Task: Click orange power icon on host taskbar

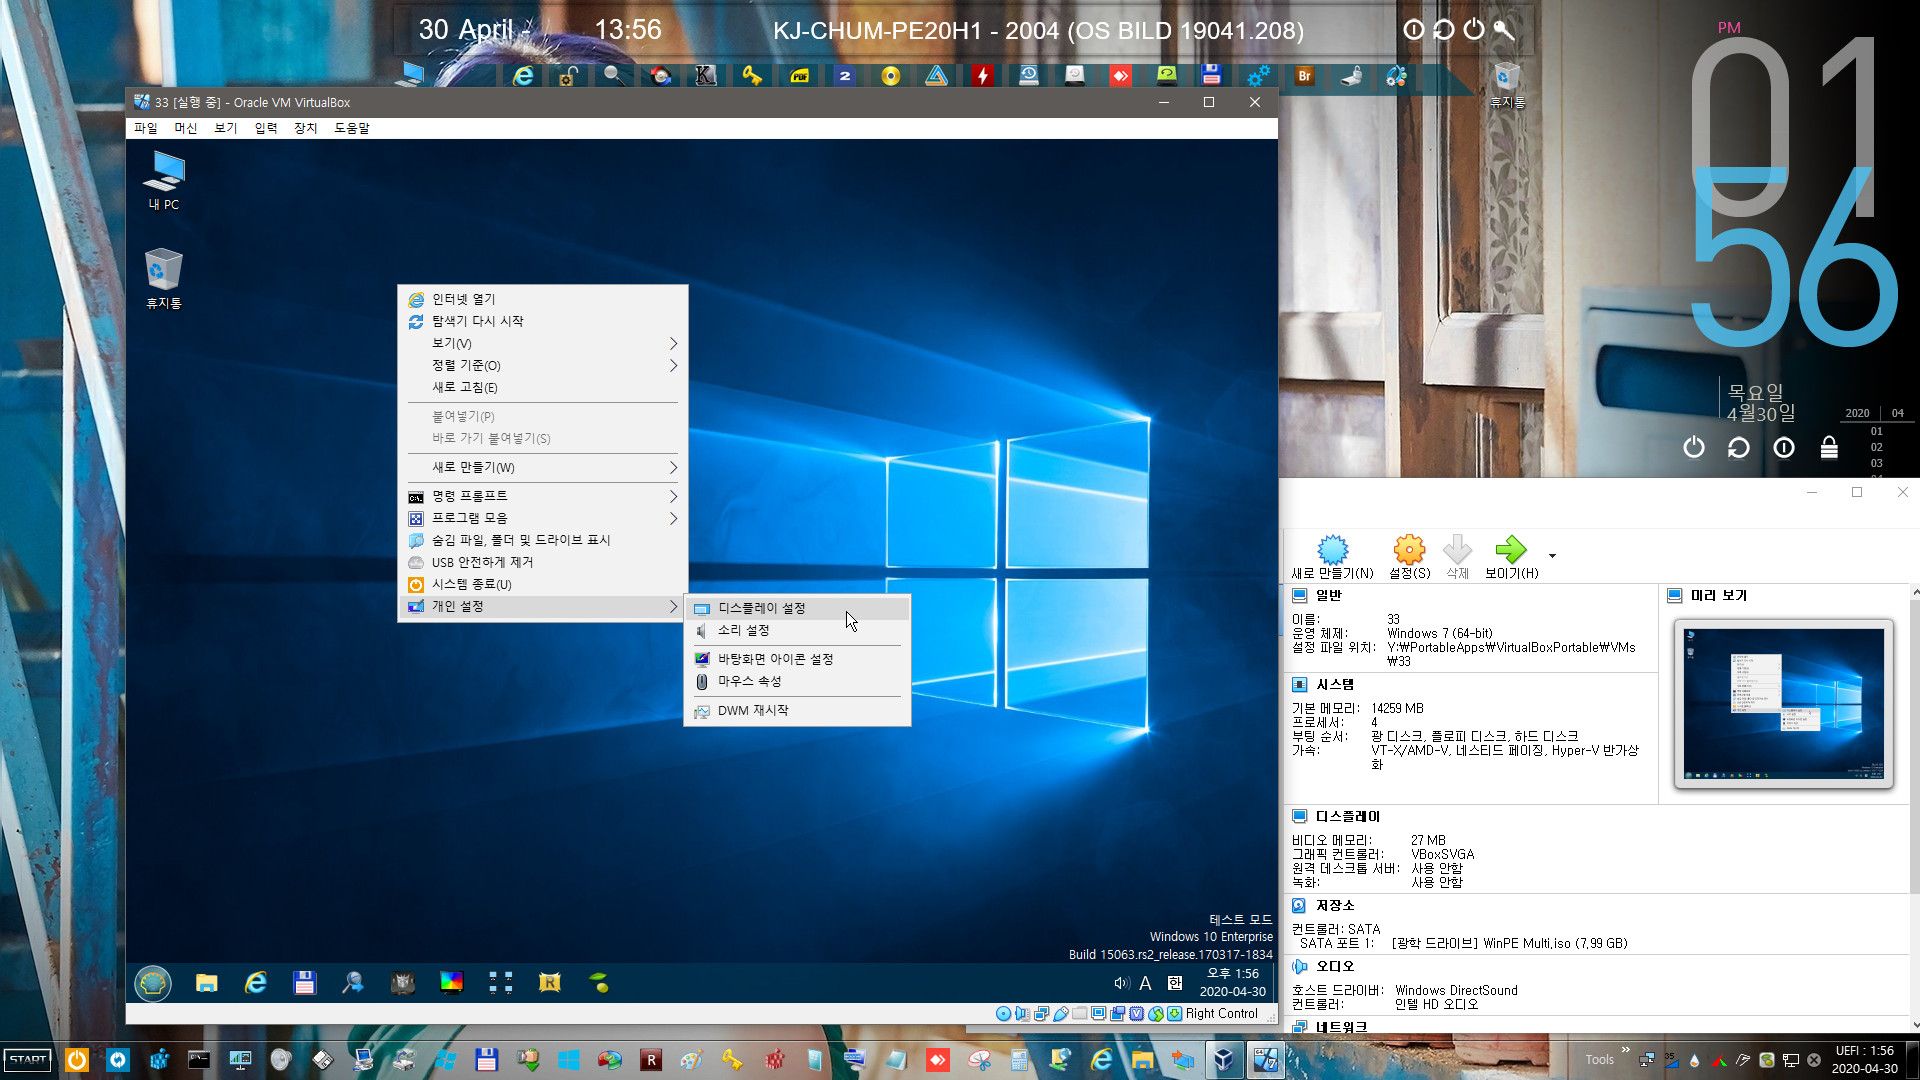Action: (77, 1059)
